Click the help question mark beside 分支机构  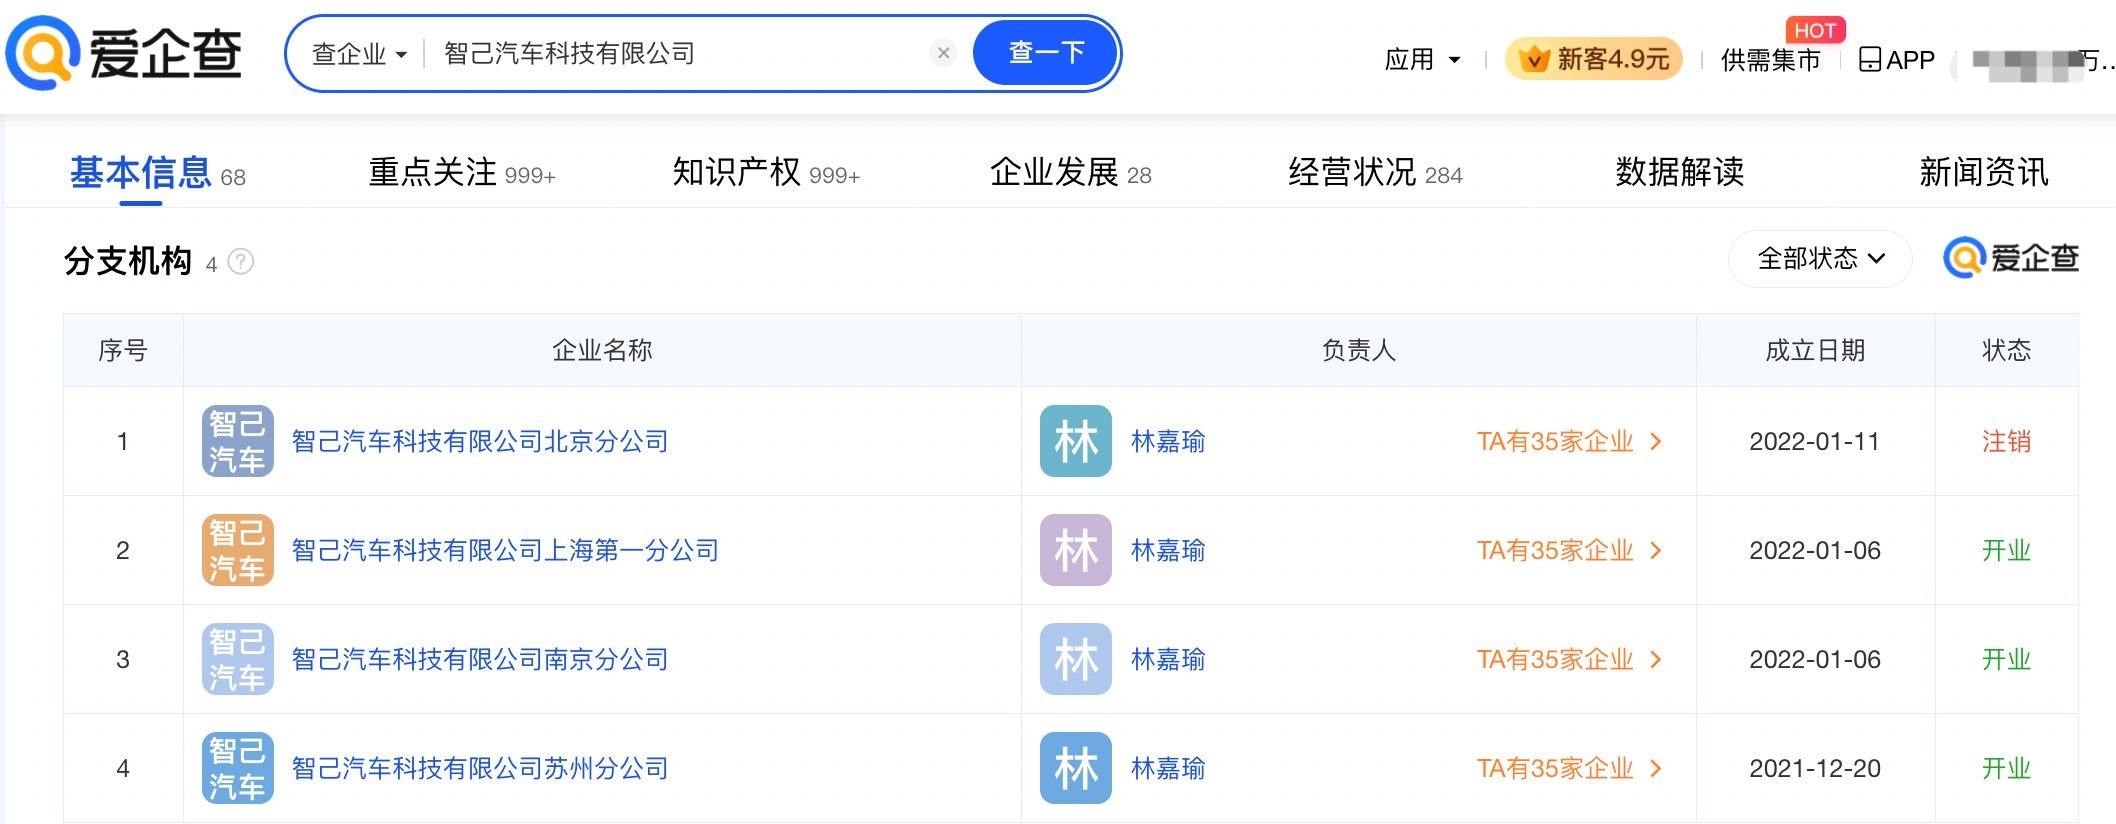241,262
